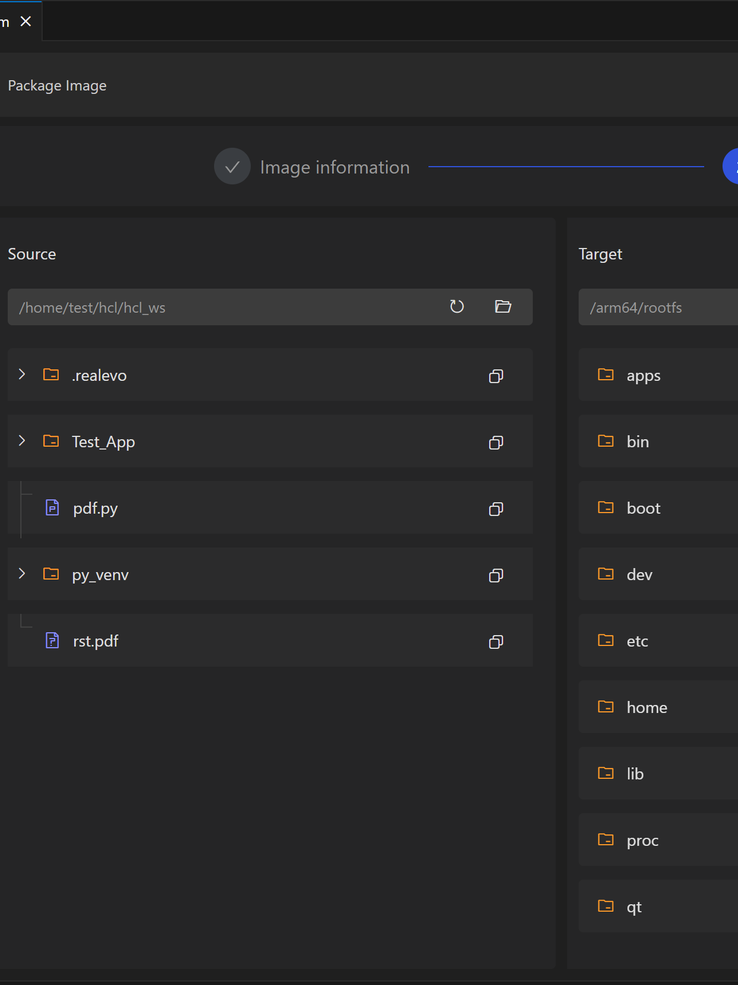Copy rst.pdf file to target

496,641
